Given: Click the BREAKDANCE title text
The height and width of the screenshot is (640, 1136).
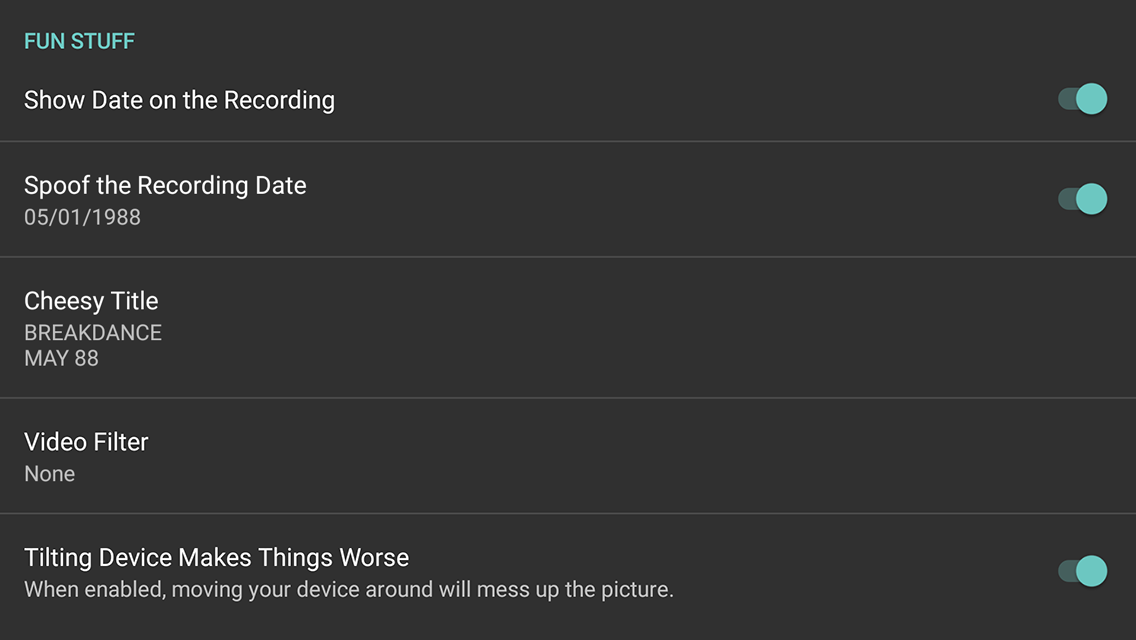Looking at the screenshot, I should [93, 332].
